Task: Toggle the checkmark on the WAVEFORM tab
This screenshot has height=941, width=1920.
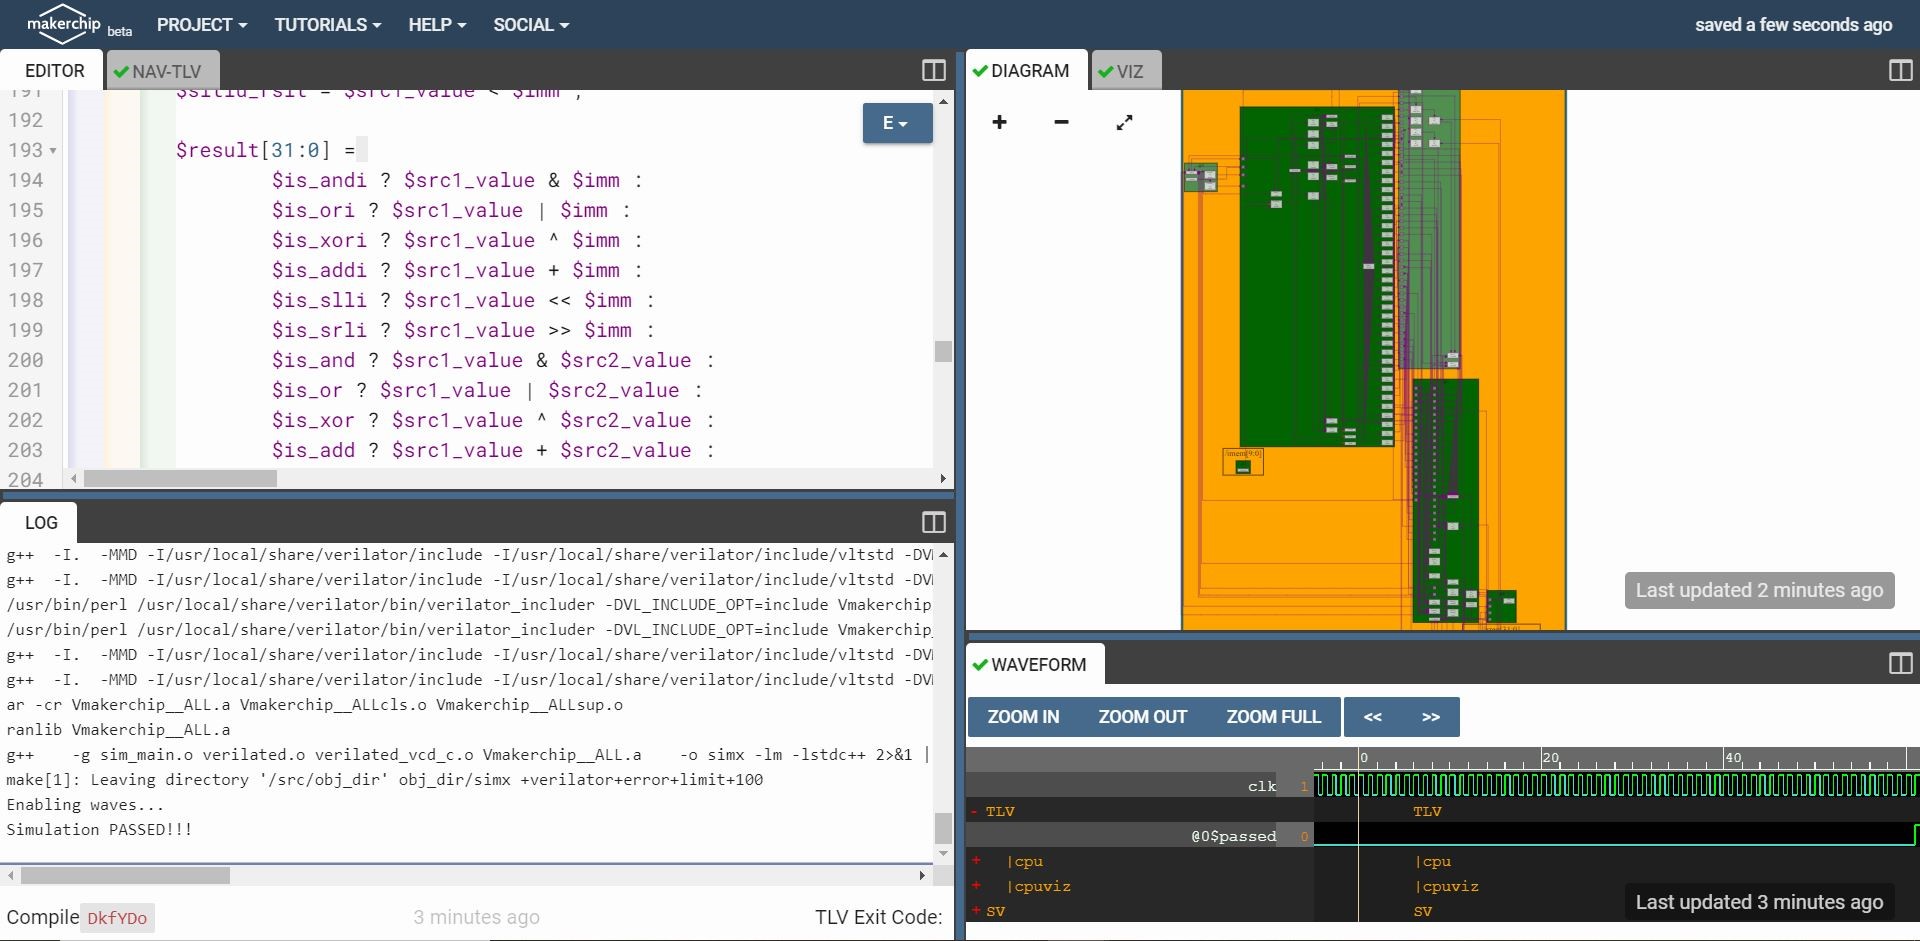Action: pos(982,664)
